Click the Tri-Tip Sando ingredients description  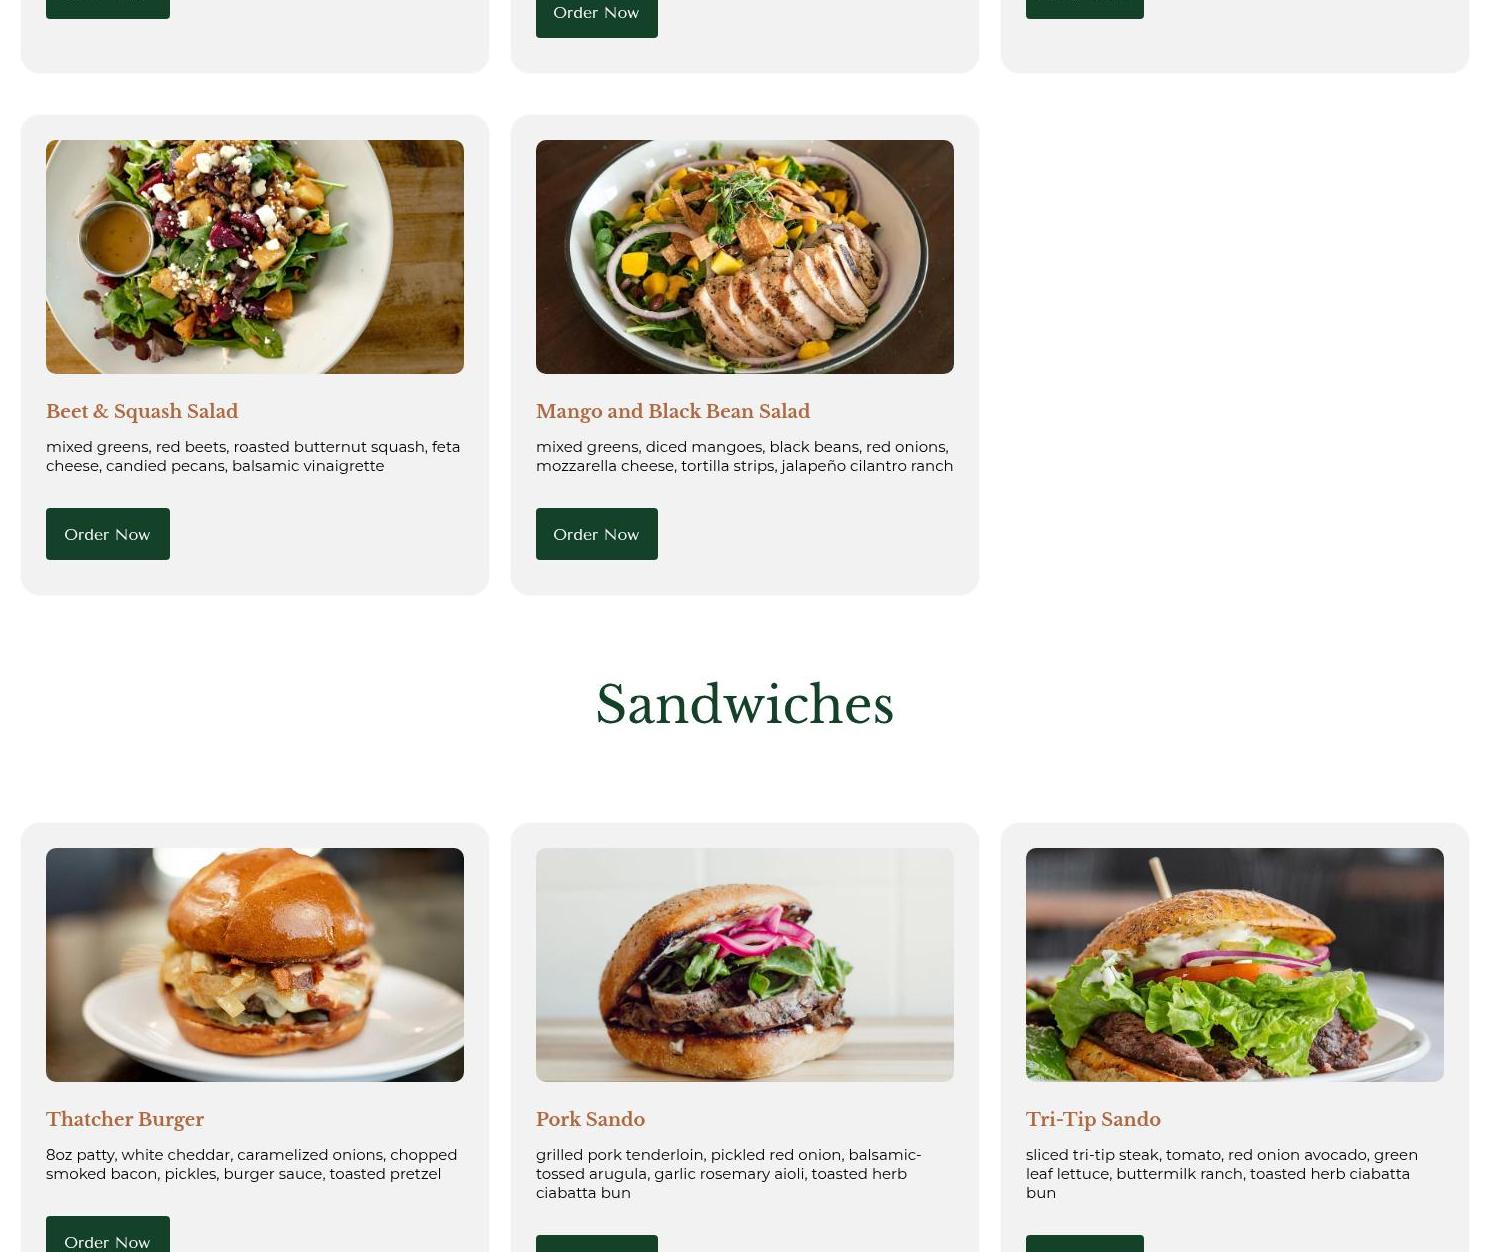pos(1222,1173)
